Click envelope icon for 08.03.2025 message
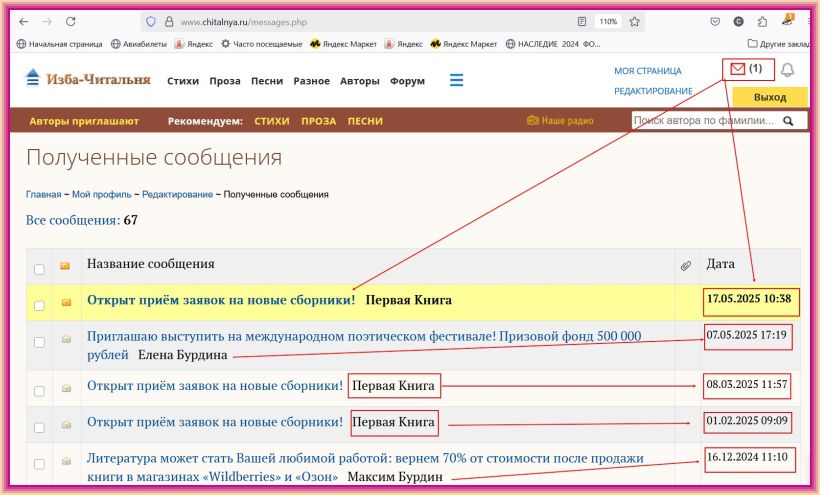Screen dimensions: 820x495 (x=66, y=388)
